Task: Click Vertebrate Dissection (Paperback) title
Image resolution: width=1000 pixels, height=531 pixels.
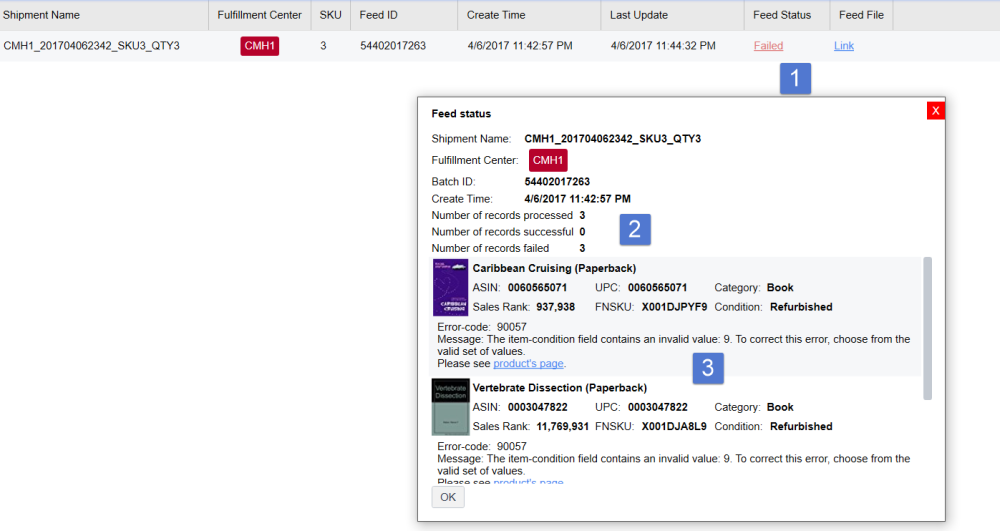Action: coord(559,388)
